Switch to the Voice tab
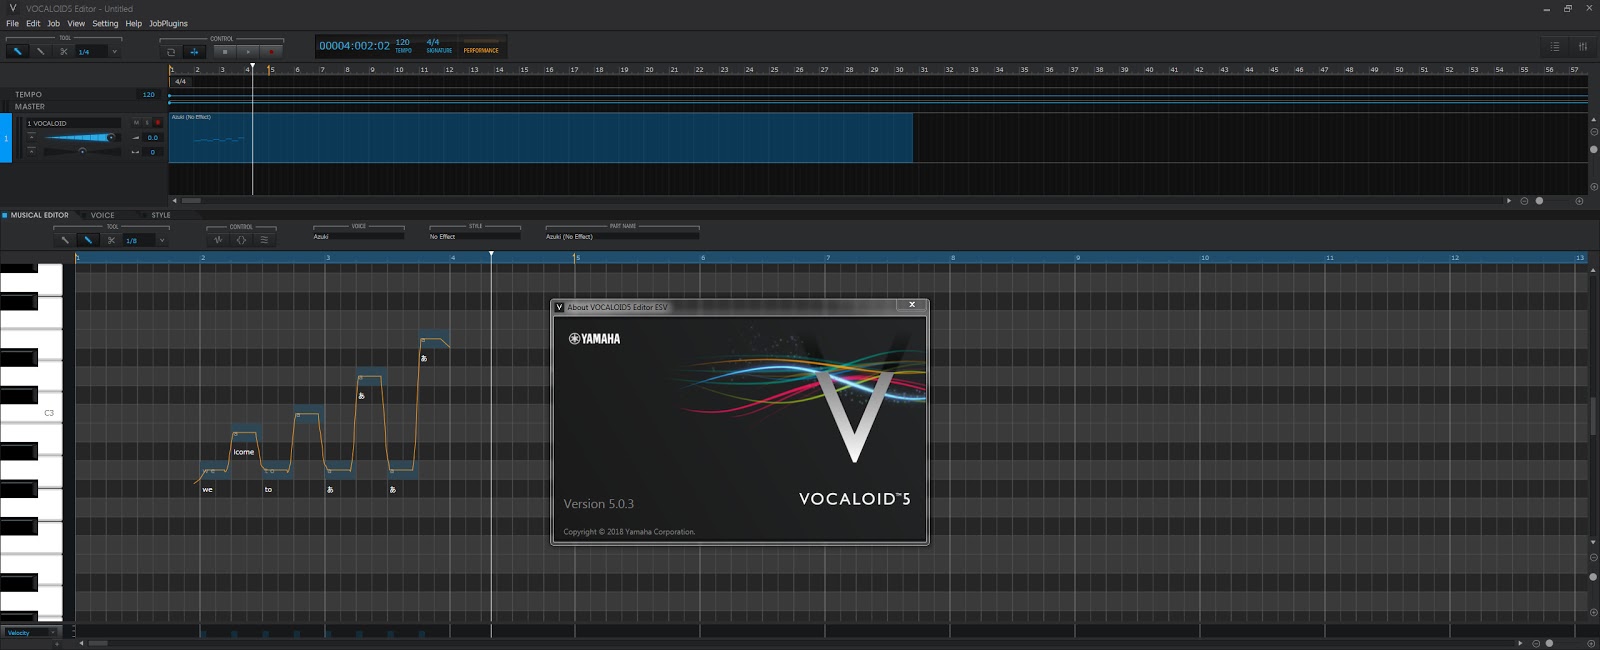 pos(102,215)
